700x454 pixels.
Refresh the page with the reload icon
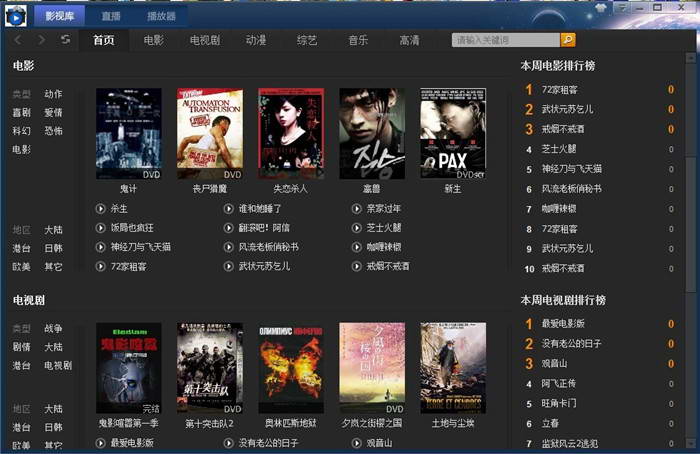[x=66, y=40]
